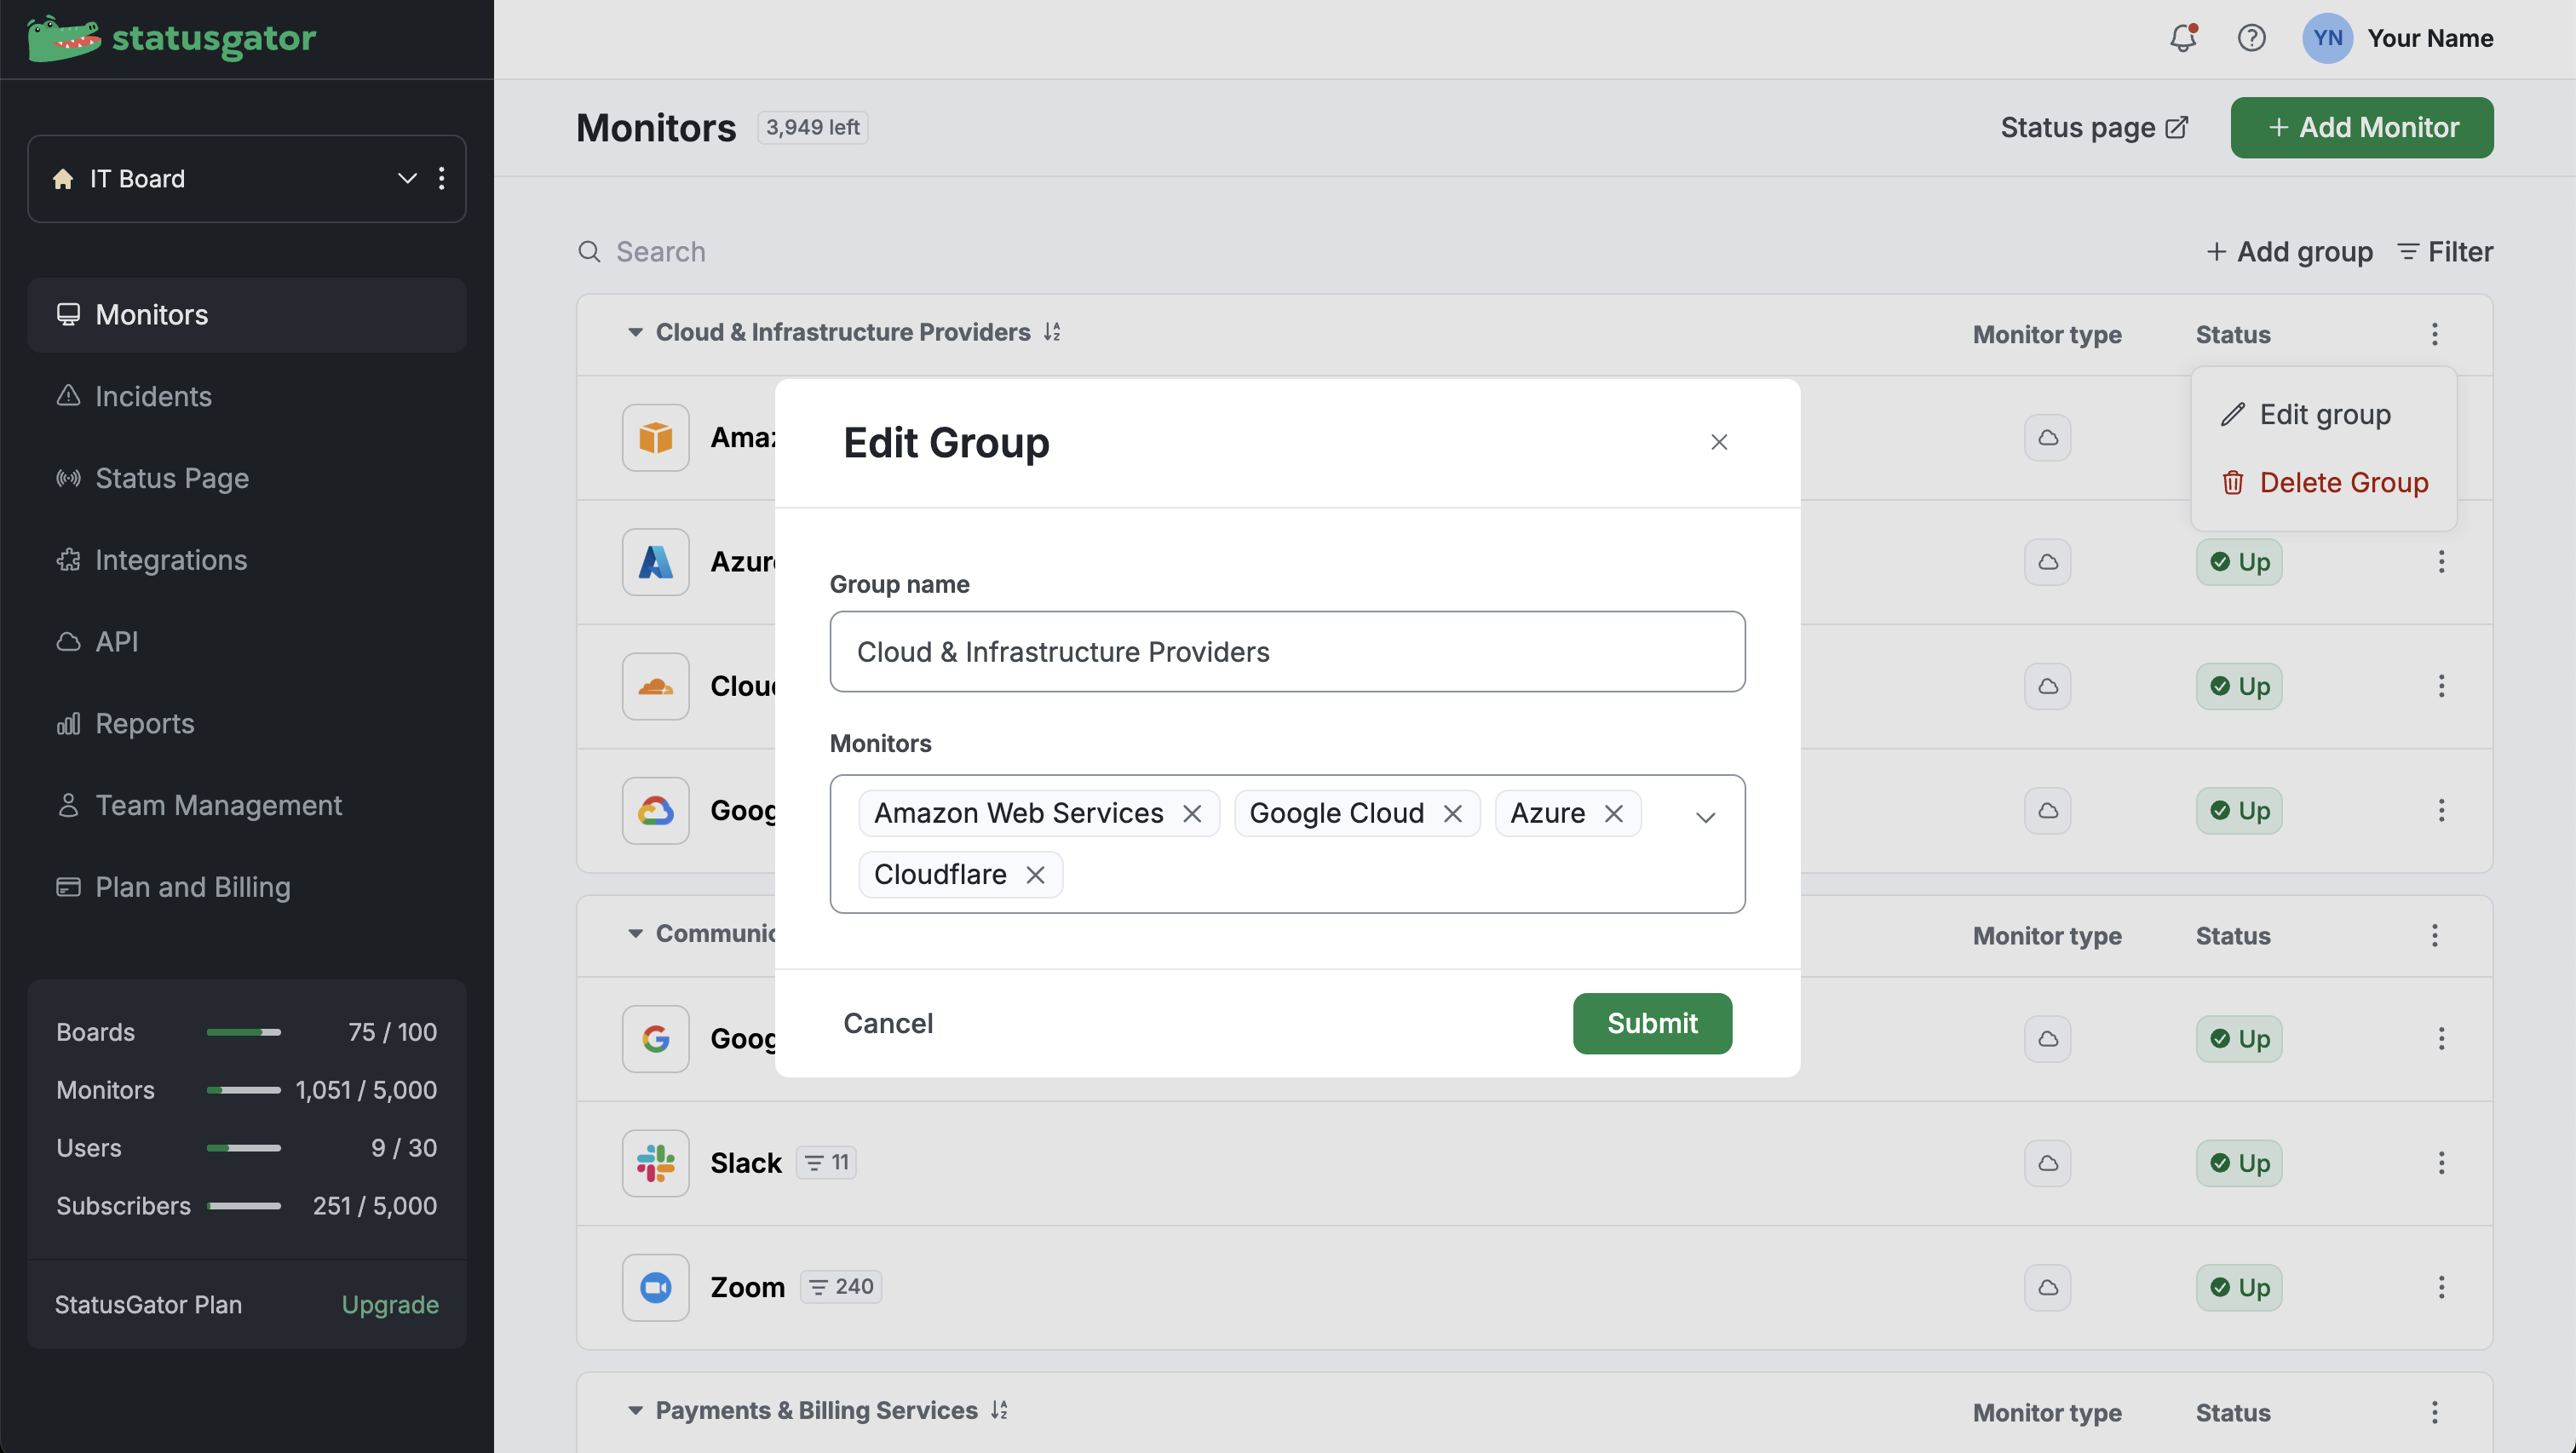
Task: Submit the Edit Group form
Action: tap(1651, 1023)
